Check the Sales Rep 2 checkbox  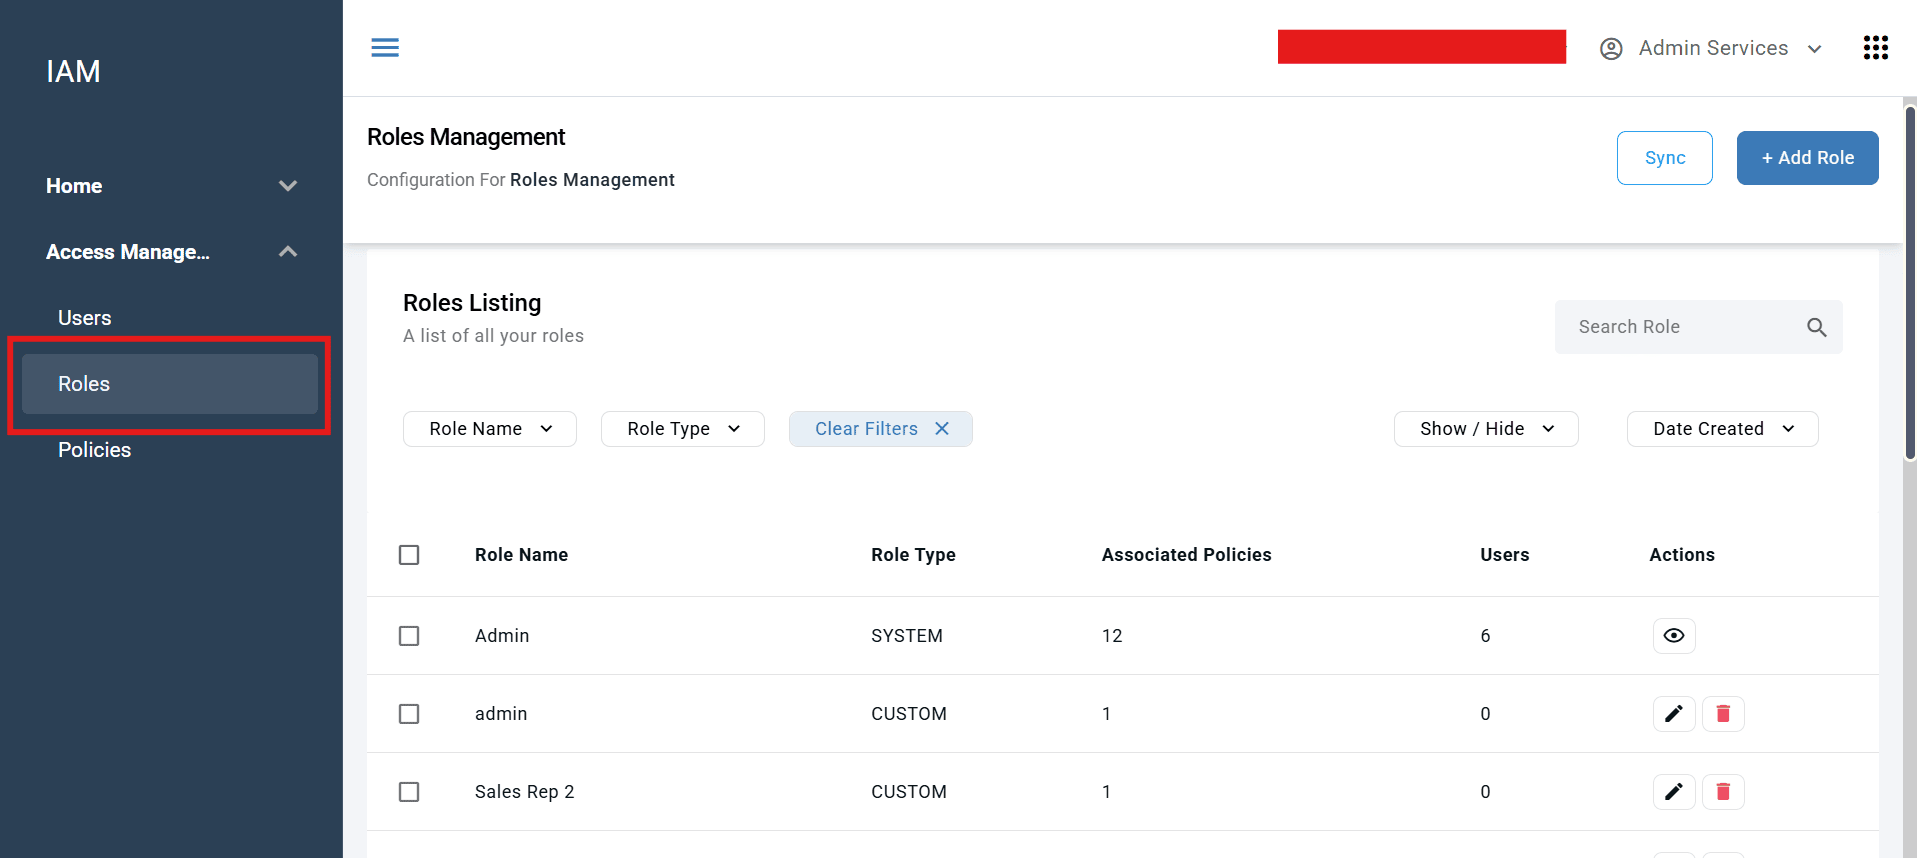409,792
